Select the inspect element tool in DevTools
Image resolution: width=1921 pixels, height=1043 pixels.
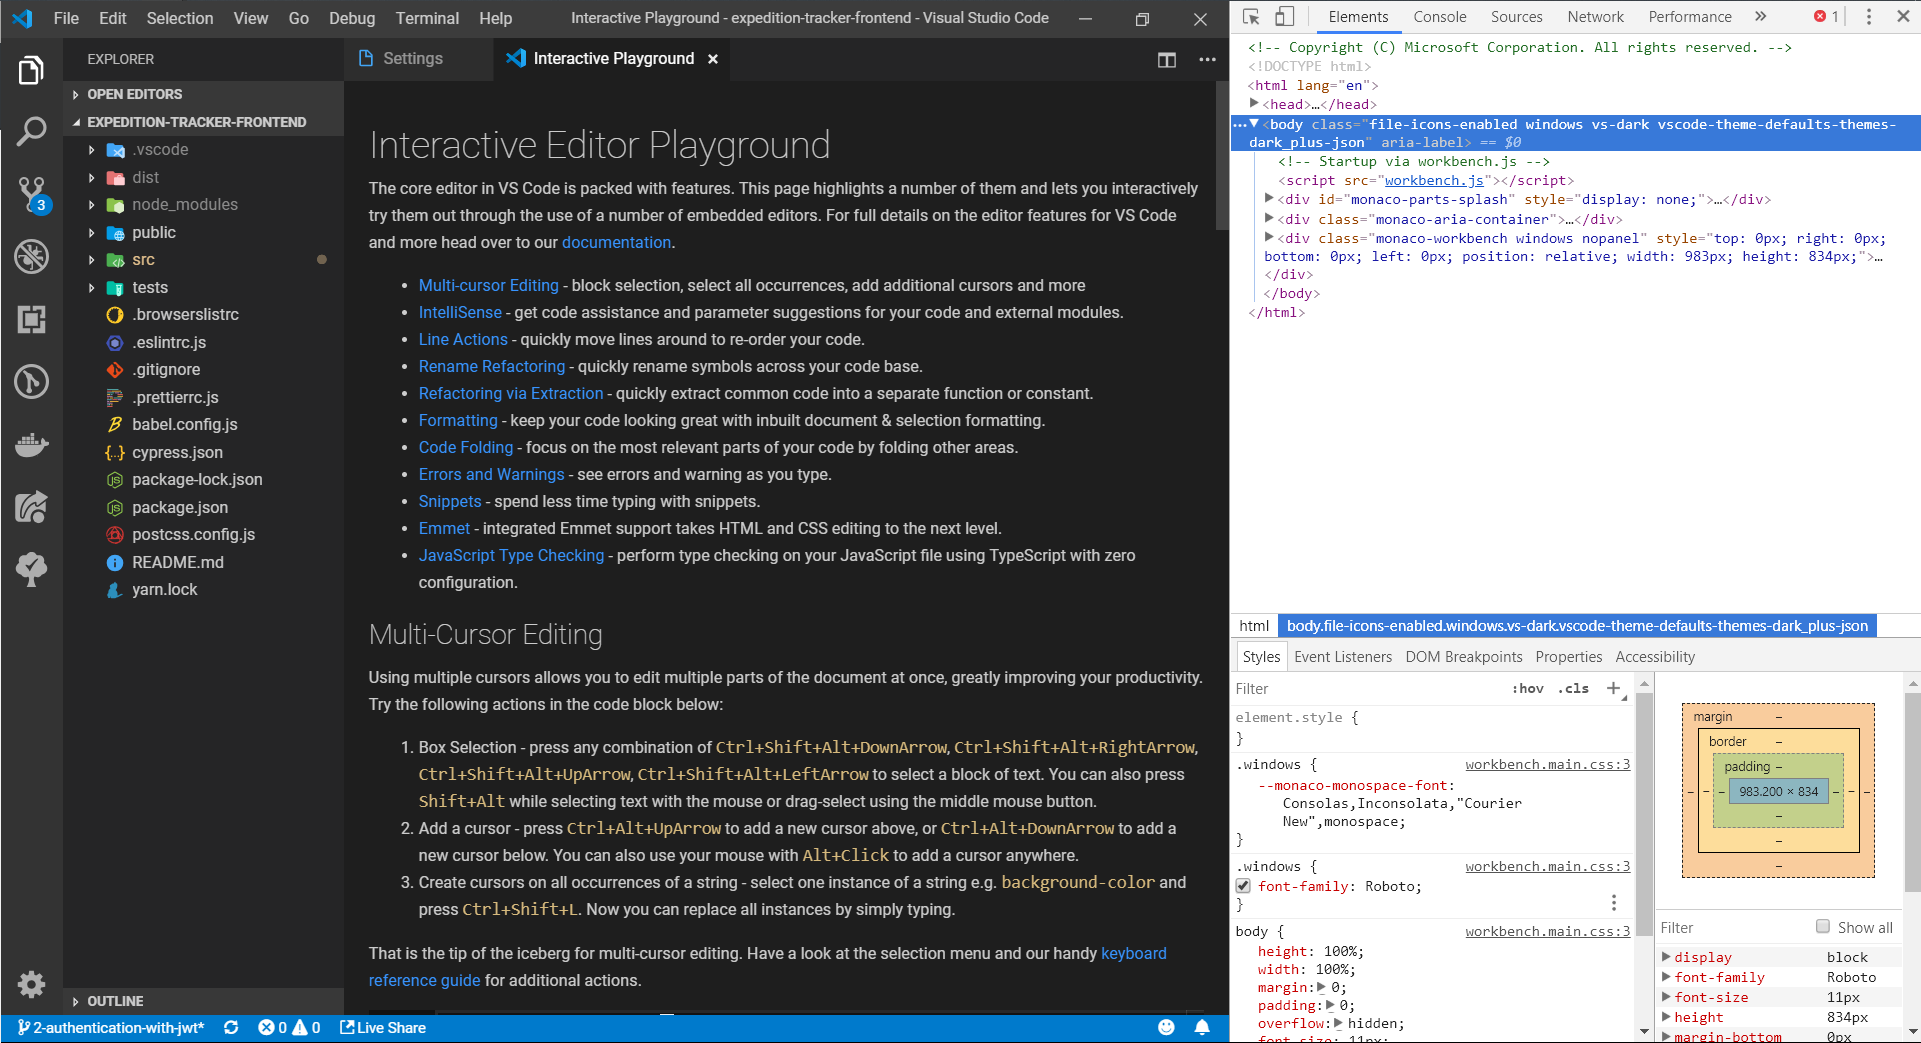pyautogui.click(x=1250, y=16)
